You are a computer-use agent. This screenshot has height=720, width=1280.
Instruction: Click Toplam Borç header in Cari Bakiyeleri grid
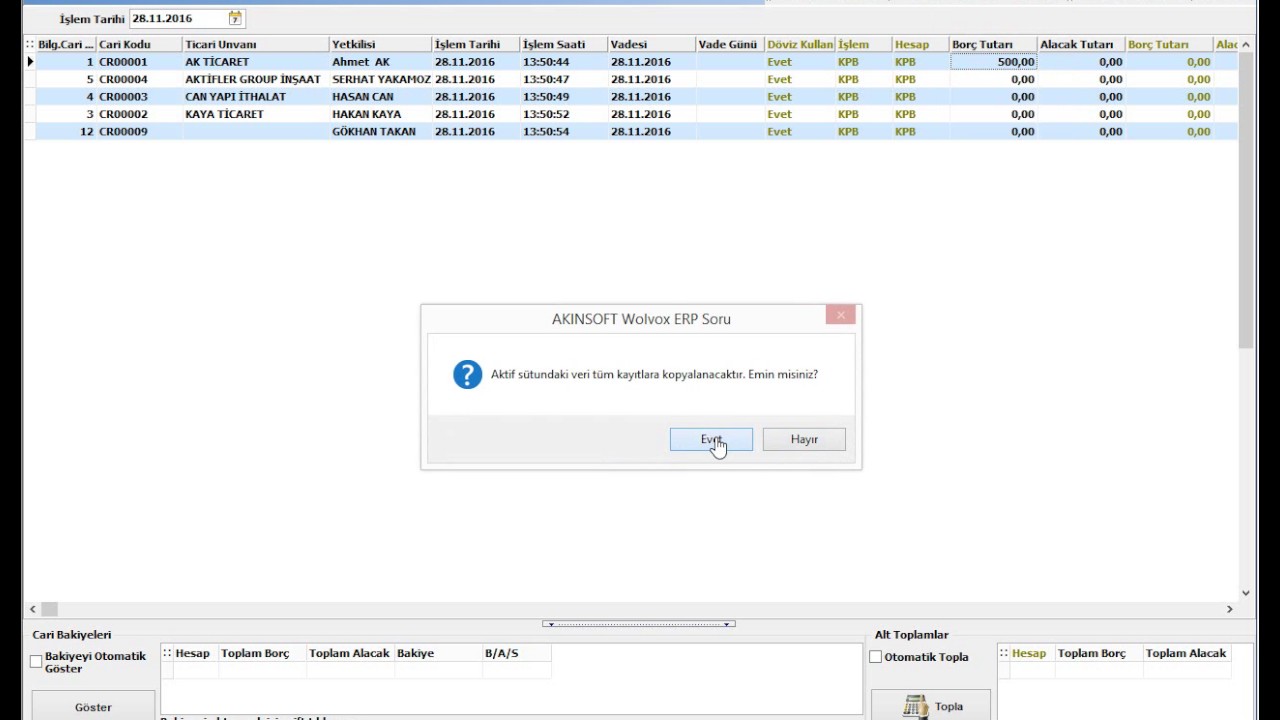coord(262,653)
